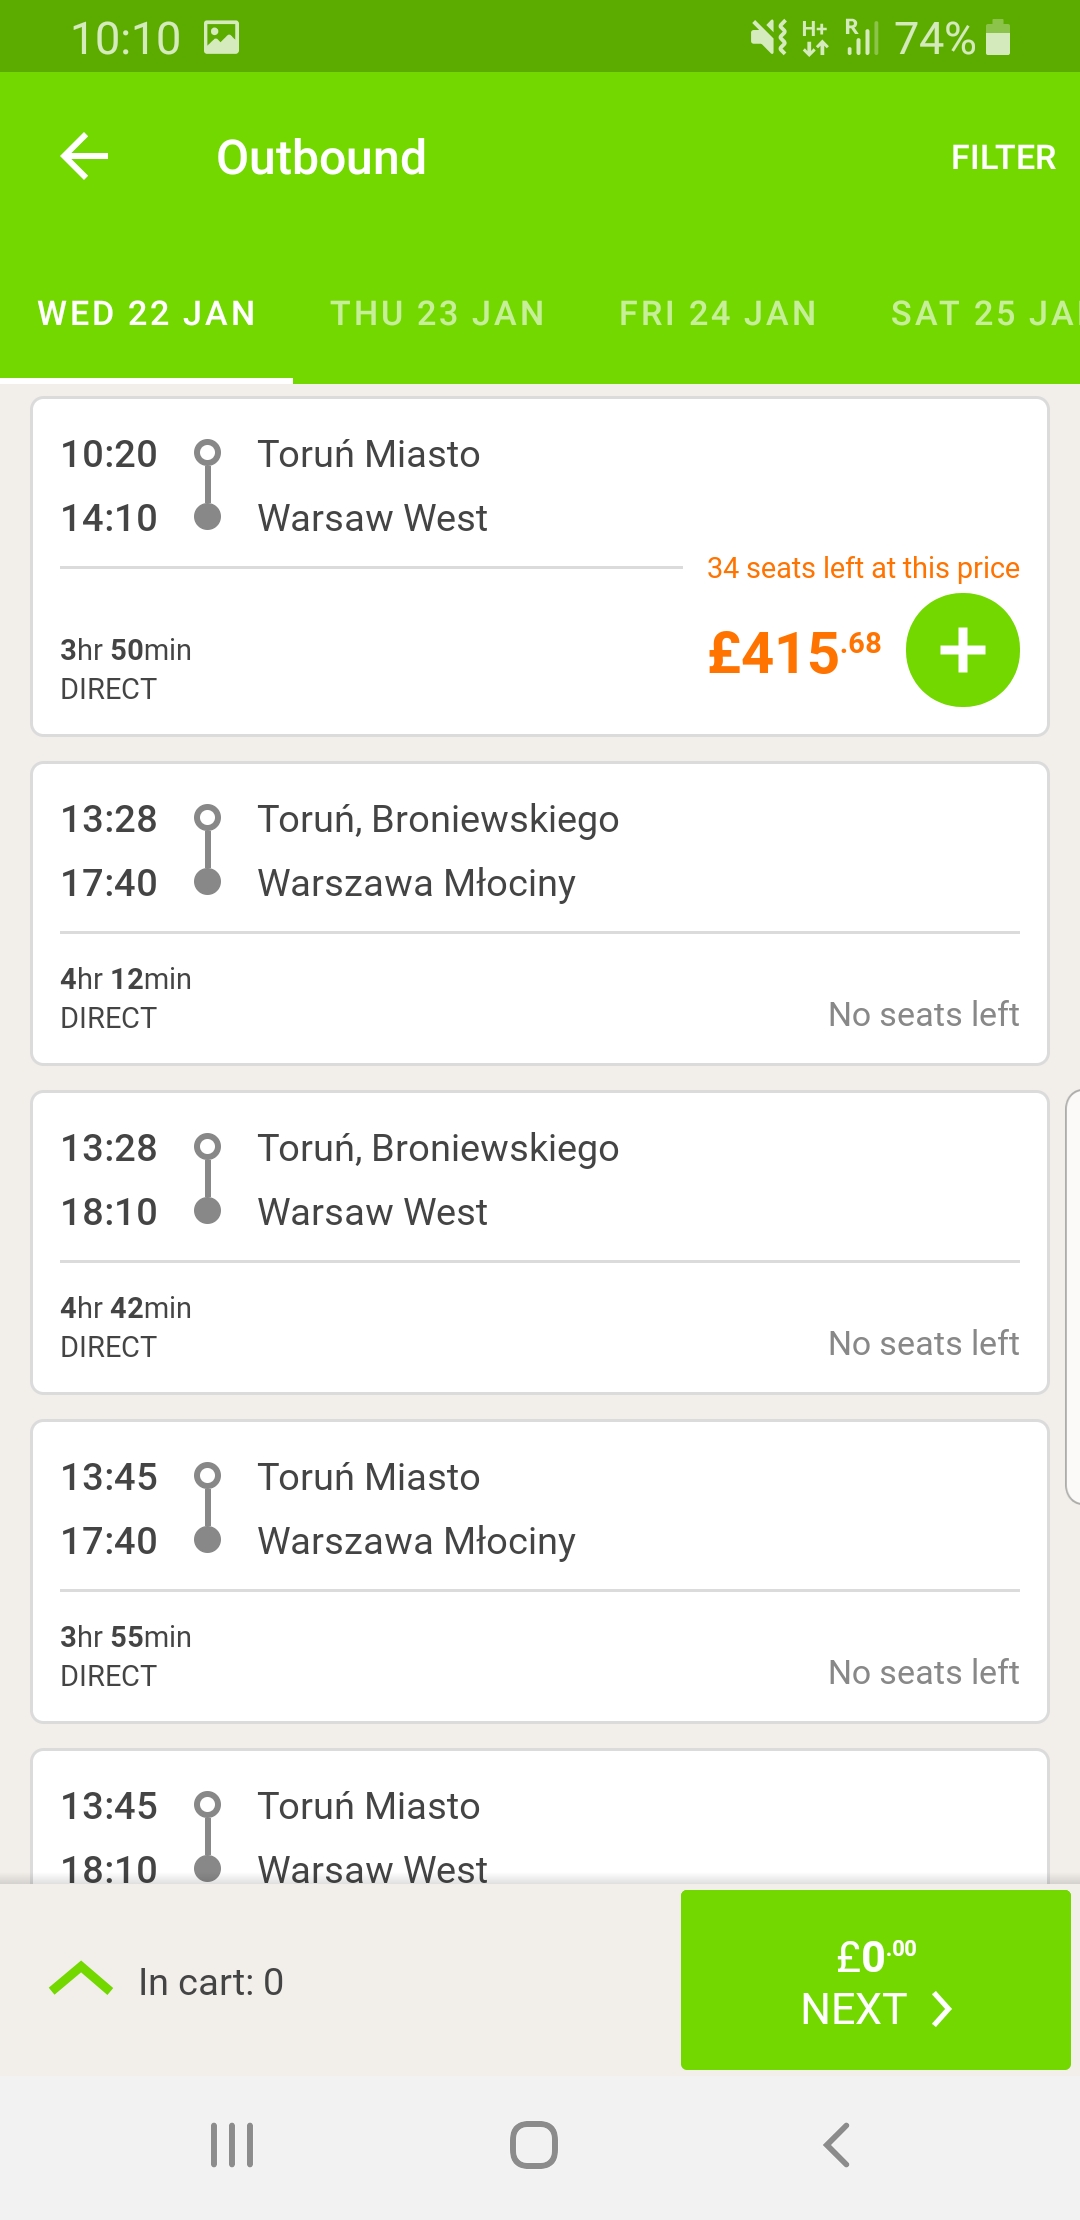Tap the screenshot notification icon in status bar

click(221, 38)
